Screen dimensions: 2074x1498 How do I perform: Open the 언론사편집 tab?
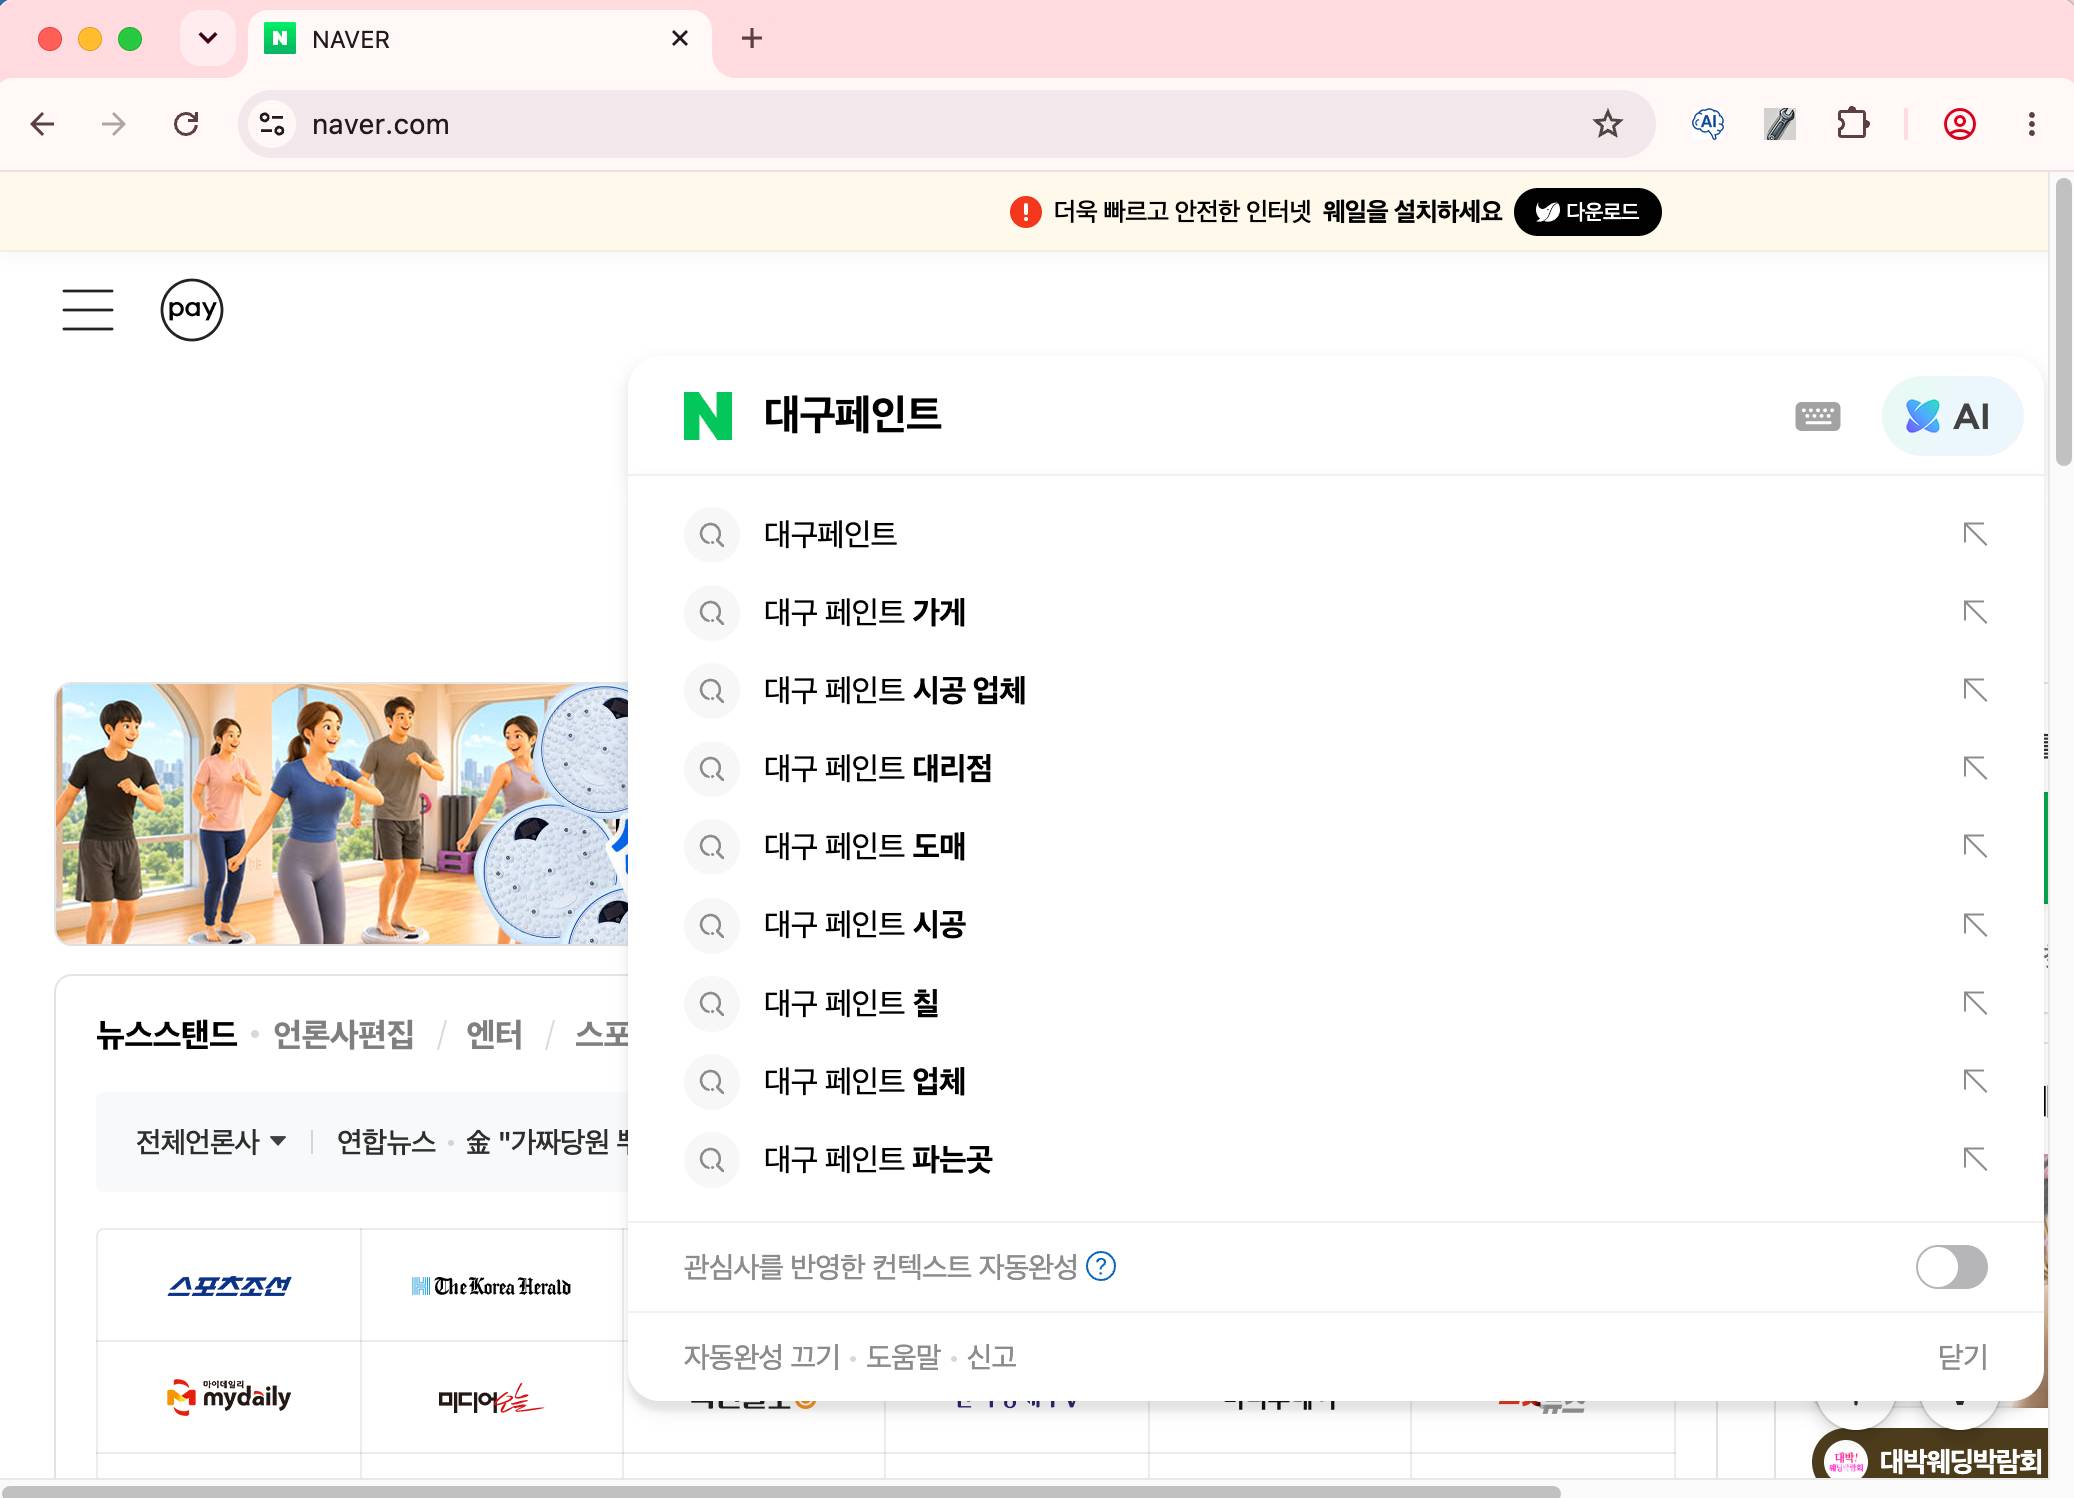tap(343, 1034)
